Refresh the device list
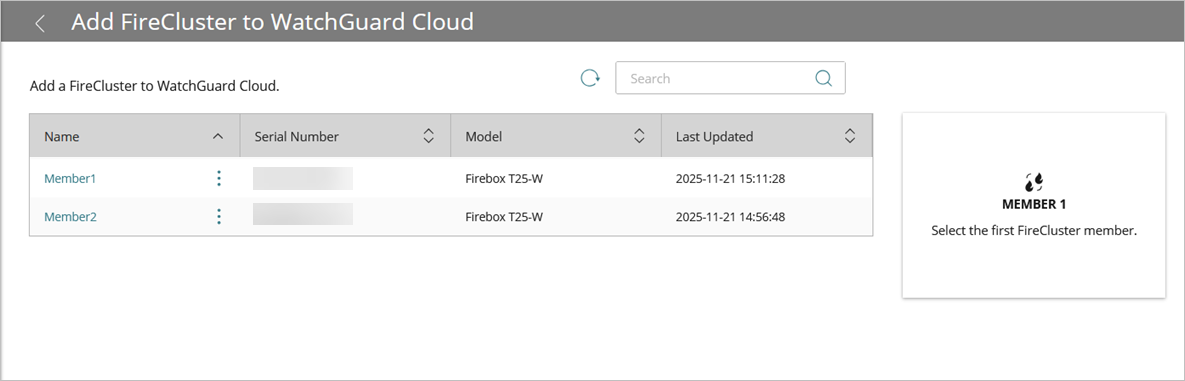 click(x=589, y=78)
